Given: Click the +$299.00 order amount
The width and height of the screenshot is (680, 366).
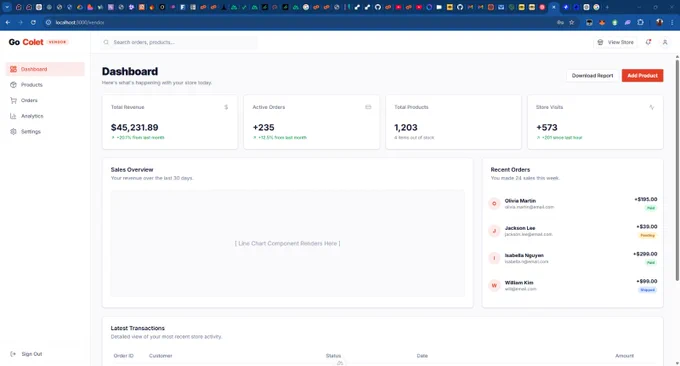Looking at the screenshot, I should click(645, 254).
